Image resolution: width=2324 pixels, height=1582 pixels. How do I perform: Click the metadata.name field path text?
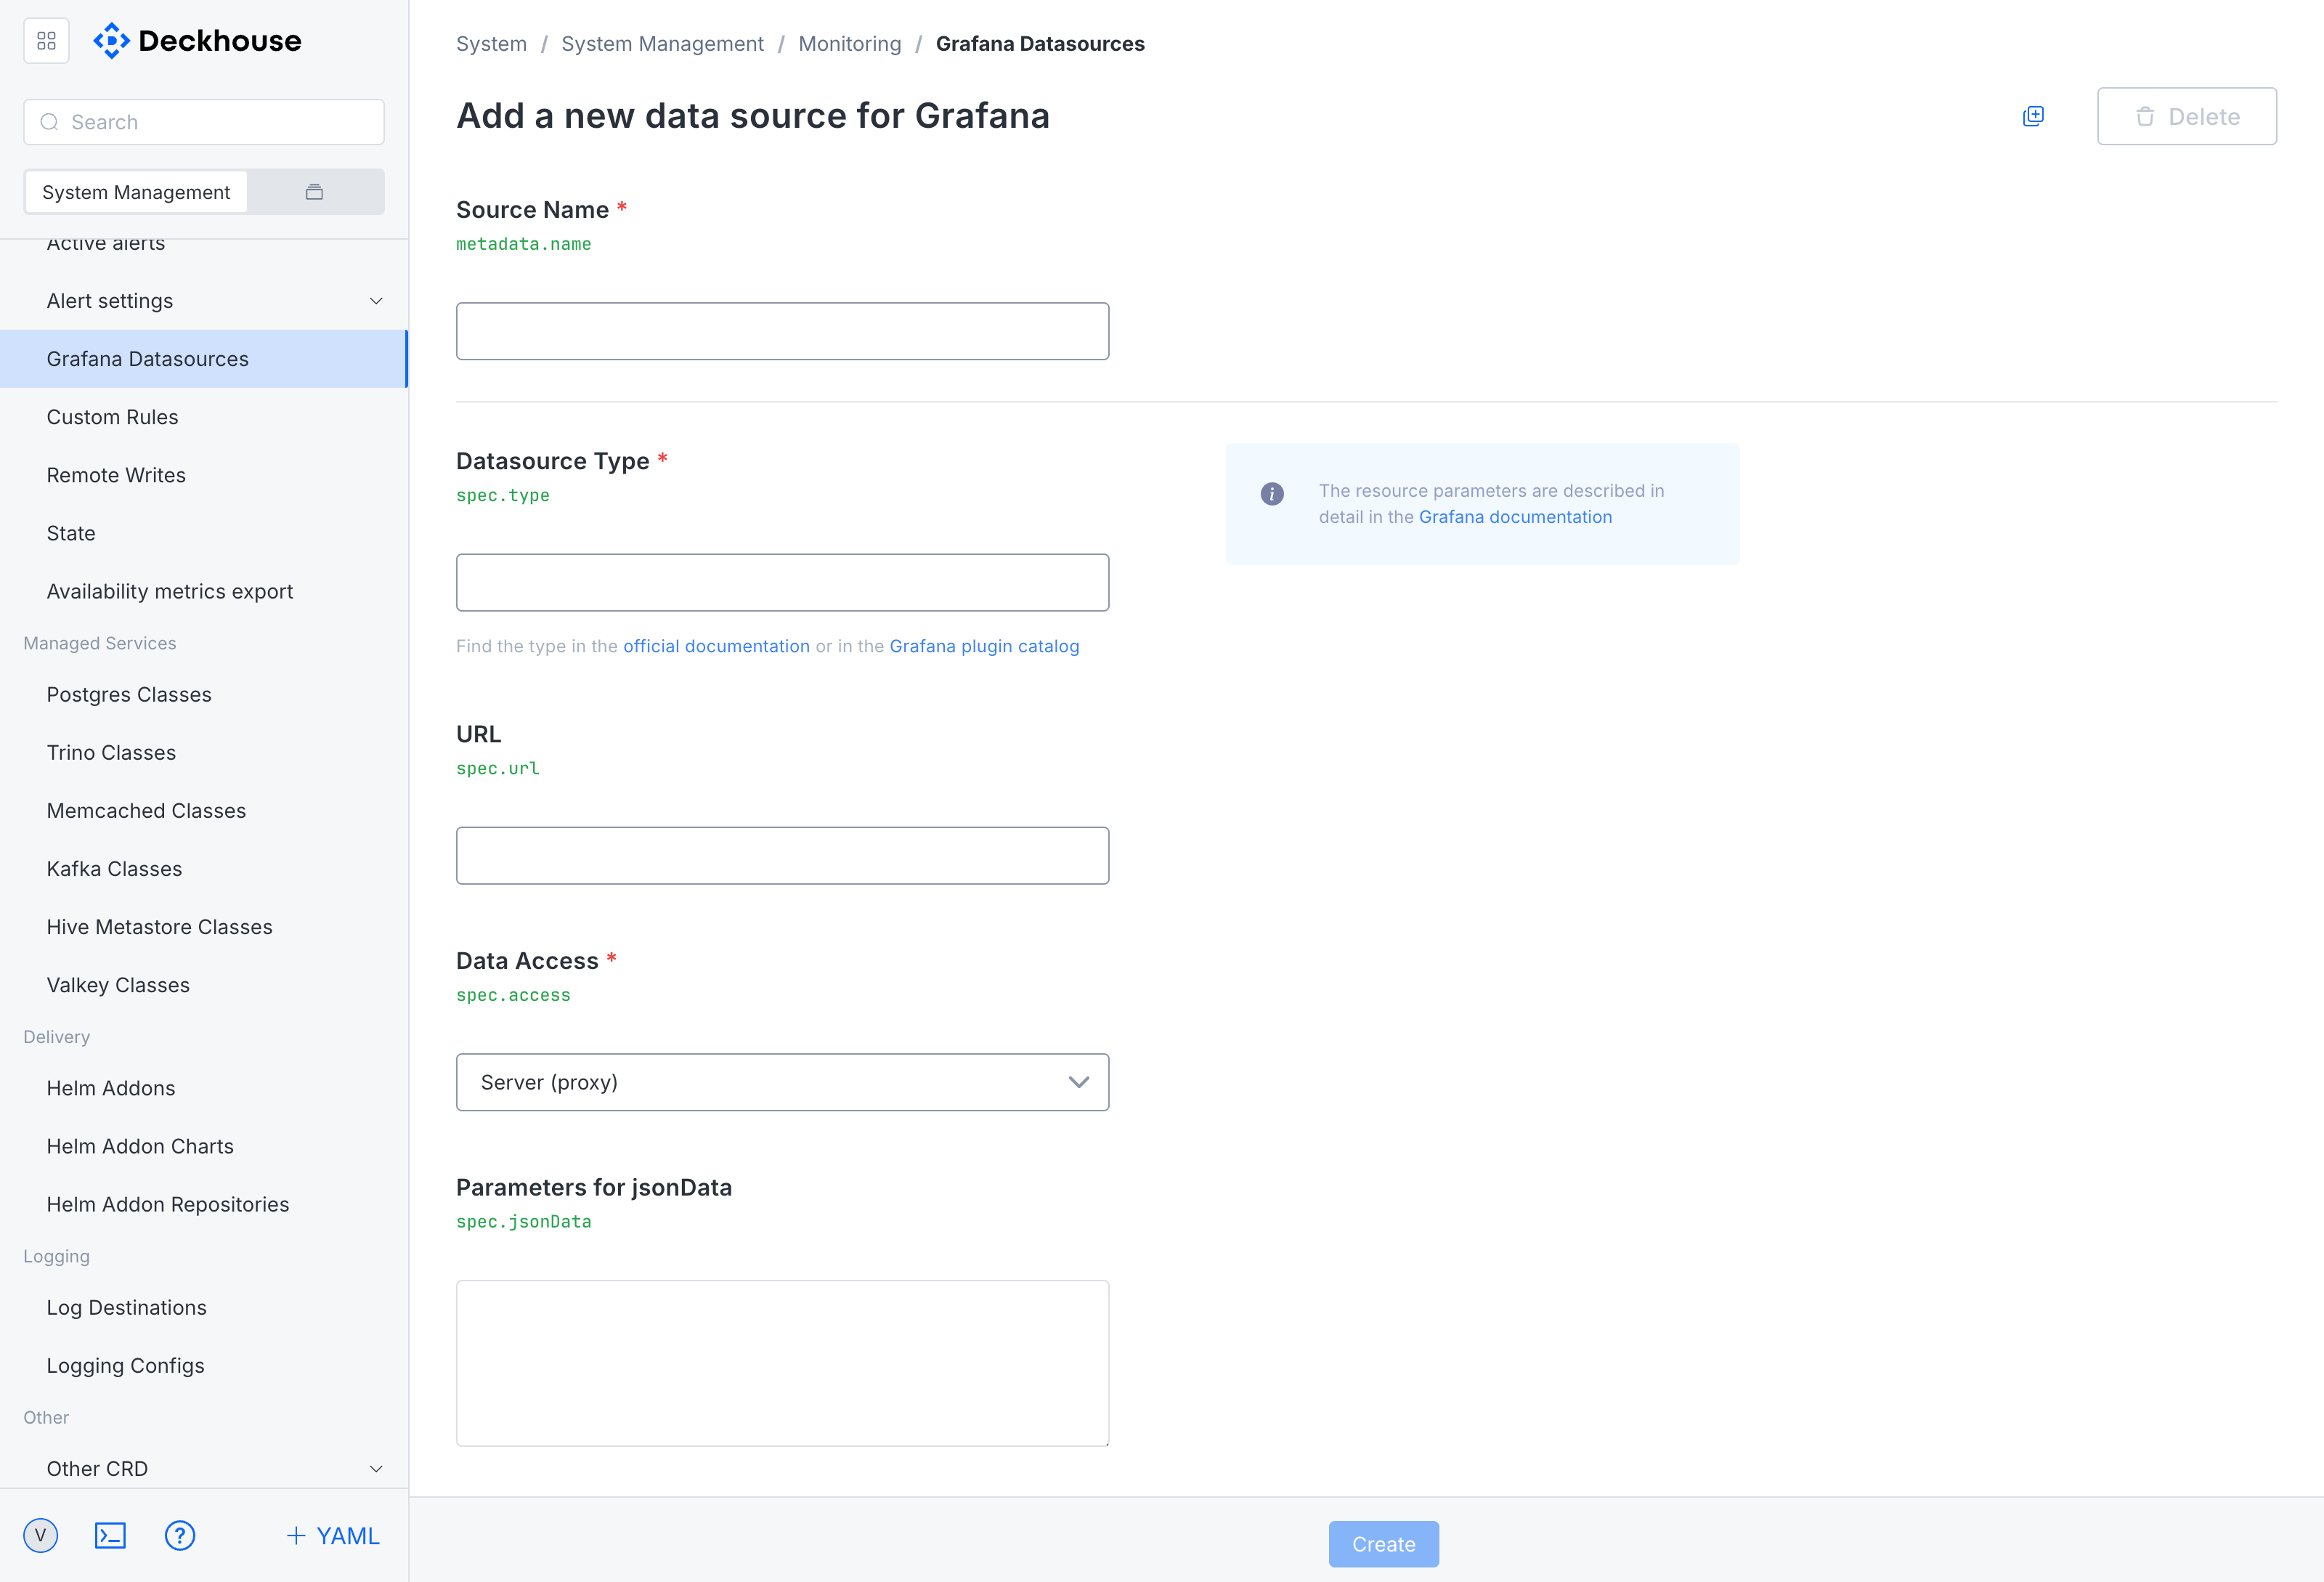click(523, 244)
